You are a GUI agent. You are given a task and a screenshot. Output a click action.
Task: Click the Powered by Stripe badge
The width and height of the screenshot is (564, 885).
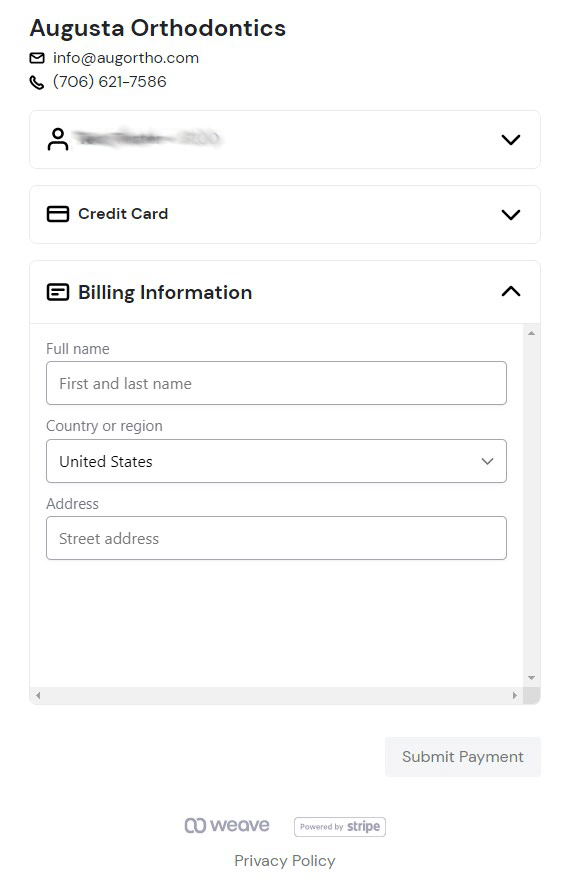[x=340, y=827]
